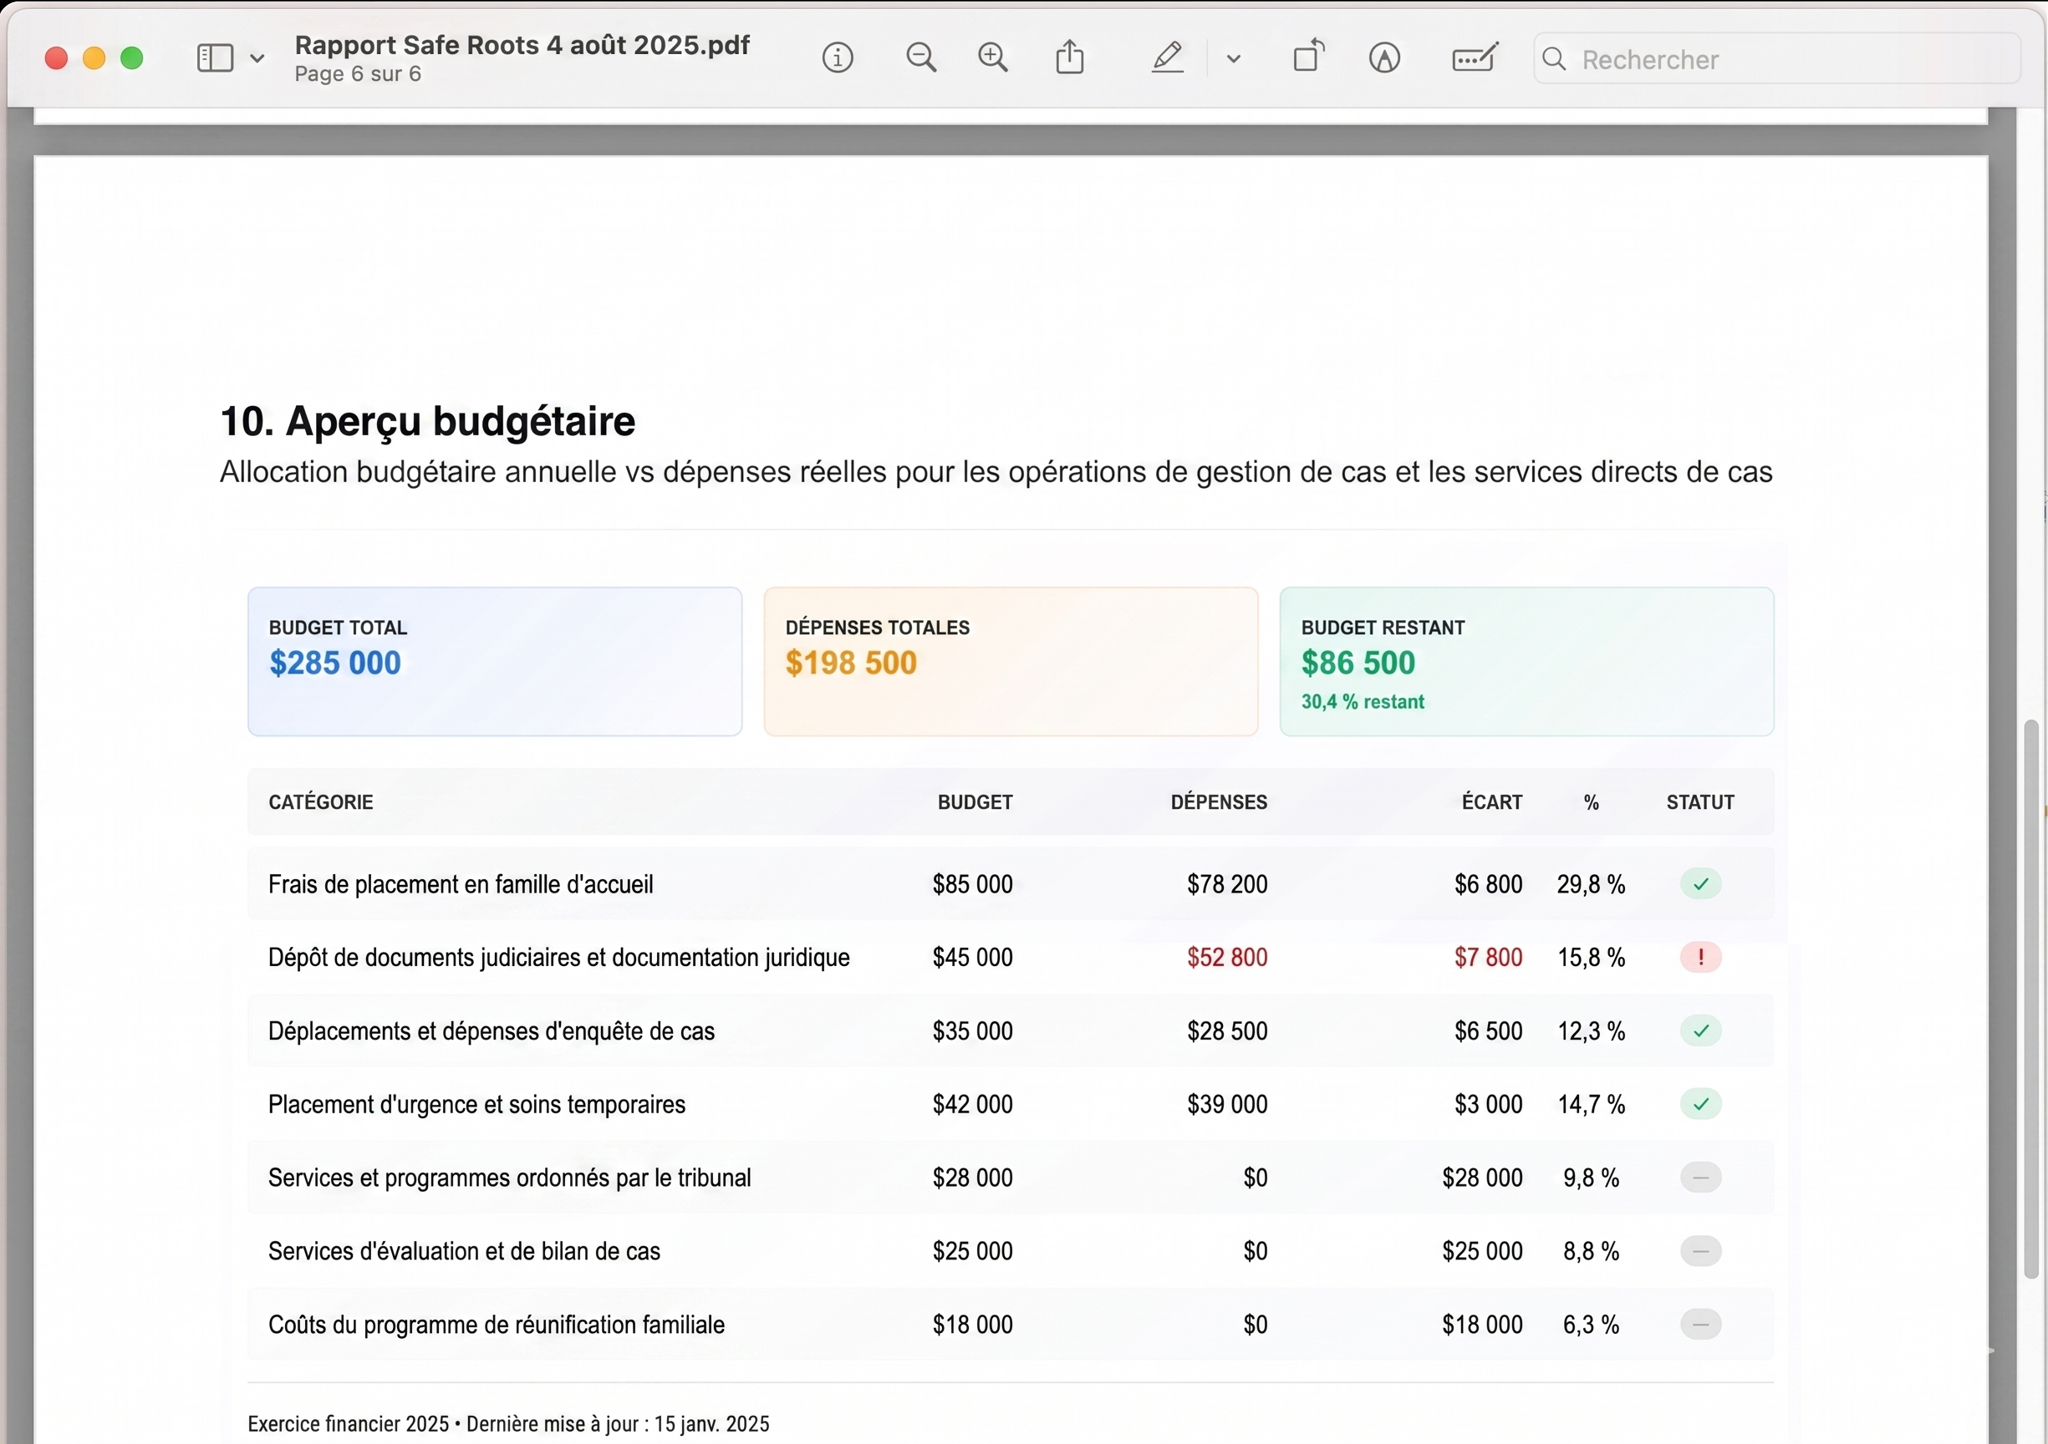Click the red alert status for Dépôt de documents
2048x1444 pixels.
pyautogui.click(x=1700, y=957)
